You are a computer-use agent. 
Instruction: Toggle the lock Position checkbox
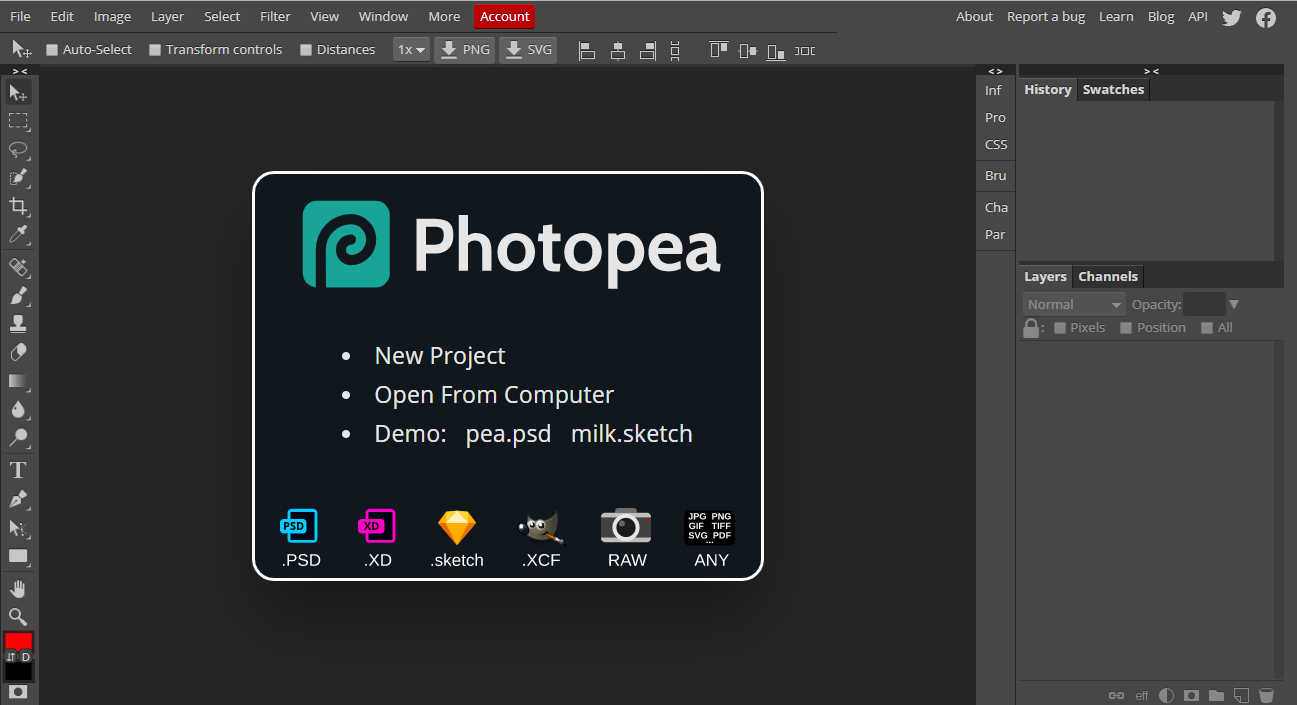(x=1126, y=328)
